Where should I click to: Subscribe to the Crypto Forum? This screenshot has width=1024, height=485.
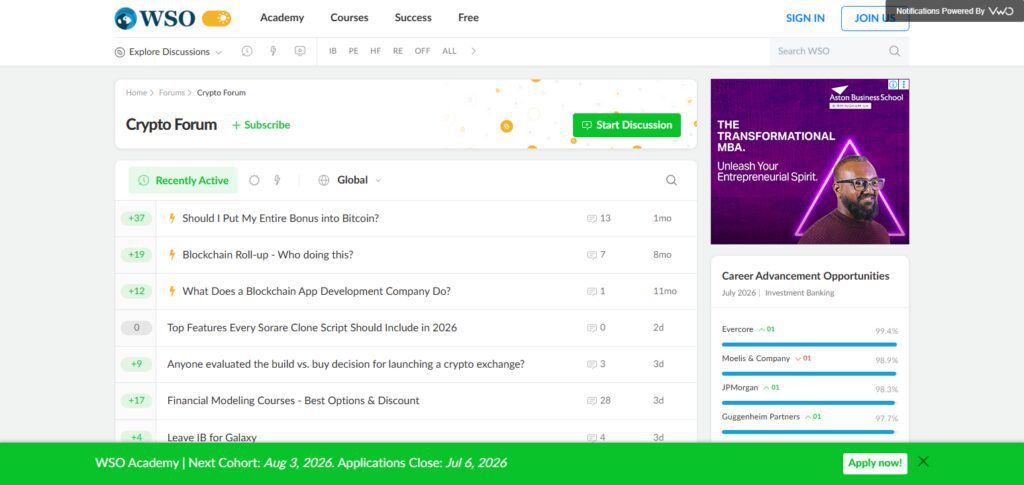261,125
